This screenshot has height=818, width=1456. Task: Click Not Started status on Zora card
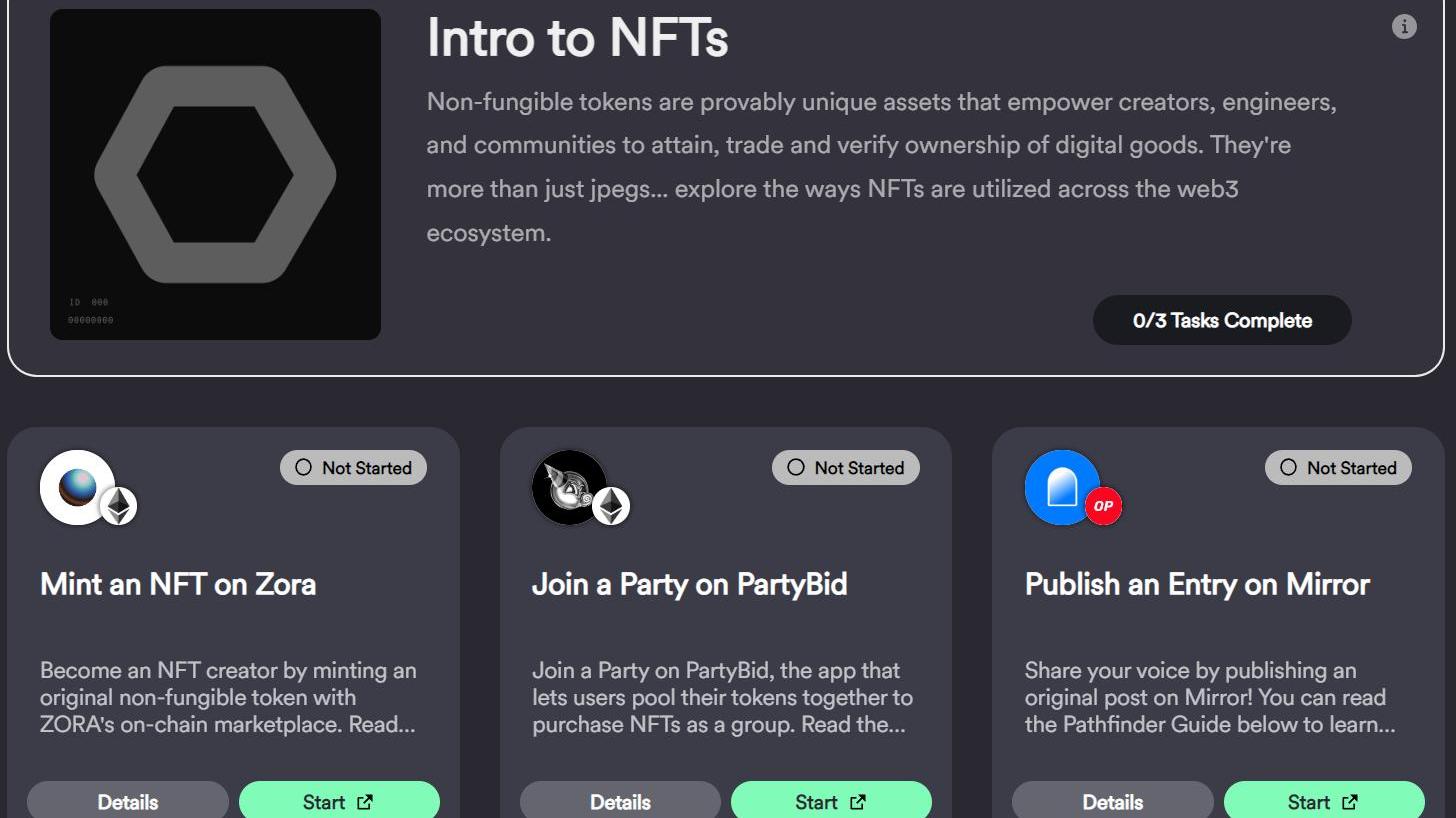(x=353, y=468)
